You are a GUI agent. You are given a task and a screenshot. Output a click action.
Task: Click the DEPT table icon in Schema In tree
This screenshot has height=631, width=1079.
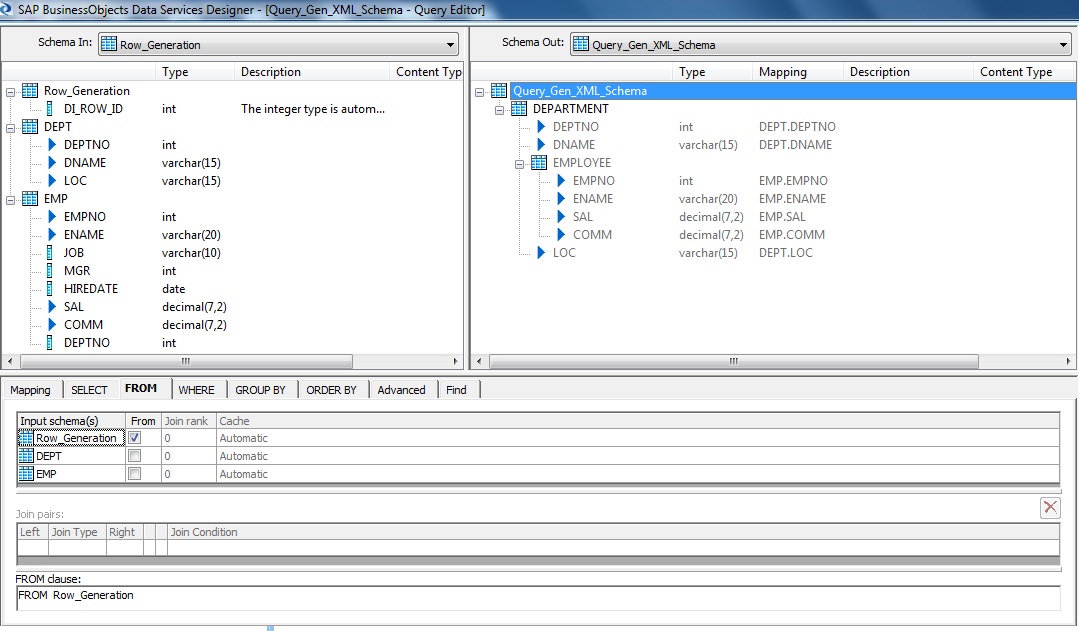coord(30,127)
